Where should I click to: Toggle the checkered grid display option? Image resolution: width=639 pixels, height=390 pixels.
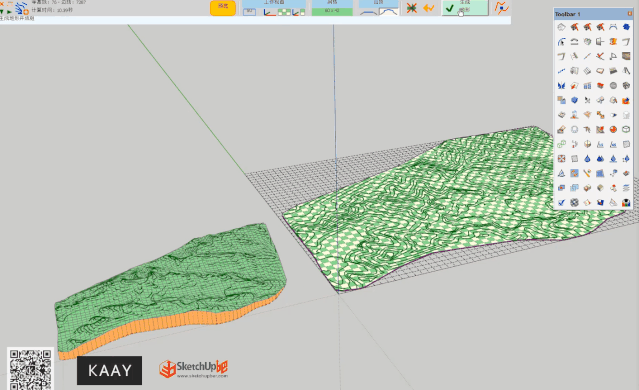(x=284, y=12)
